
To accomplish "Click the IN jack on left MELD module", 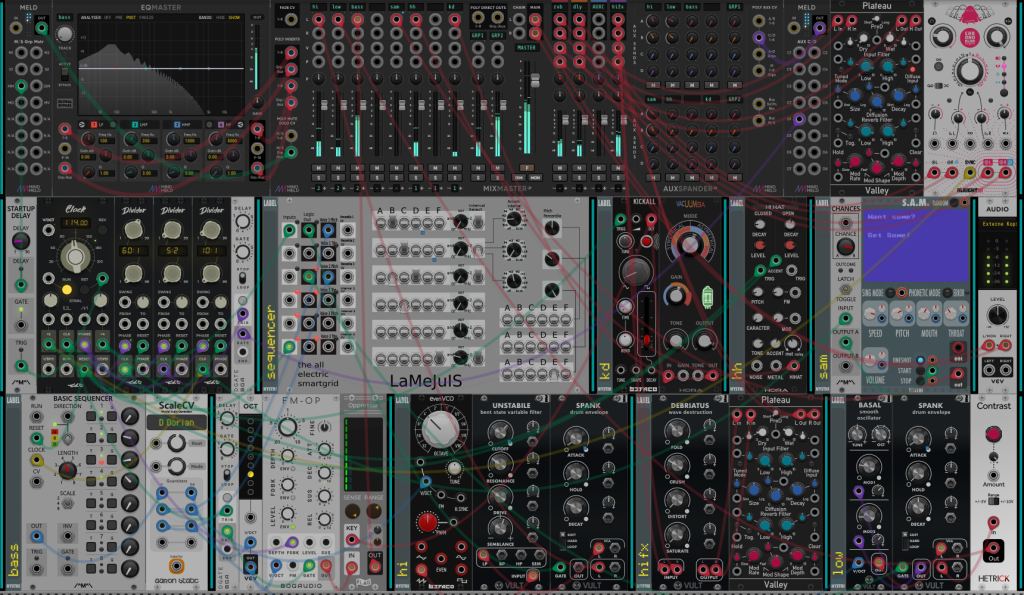I will [x=16, y=28].
